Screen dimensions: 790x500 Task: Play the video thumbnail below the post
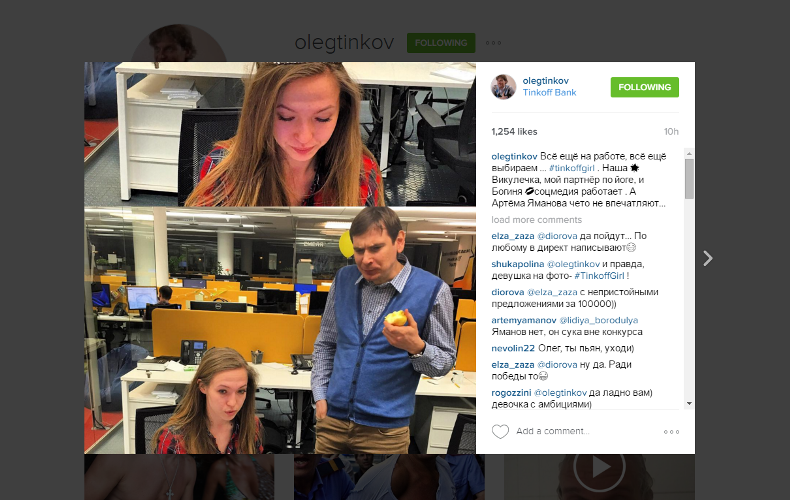[600, 468]
